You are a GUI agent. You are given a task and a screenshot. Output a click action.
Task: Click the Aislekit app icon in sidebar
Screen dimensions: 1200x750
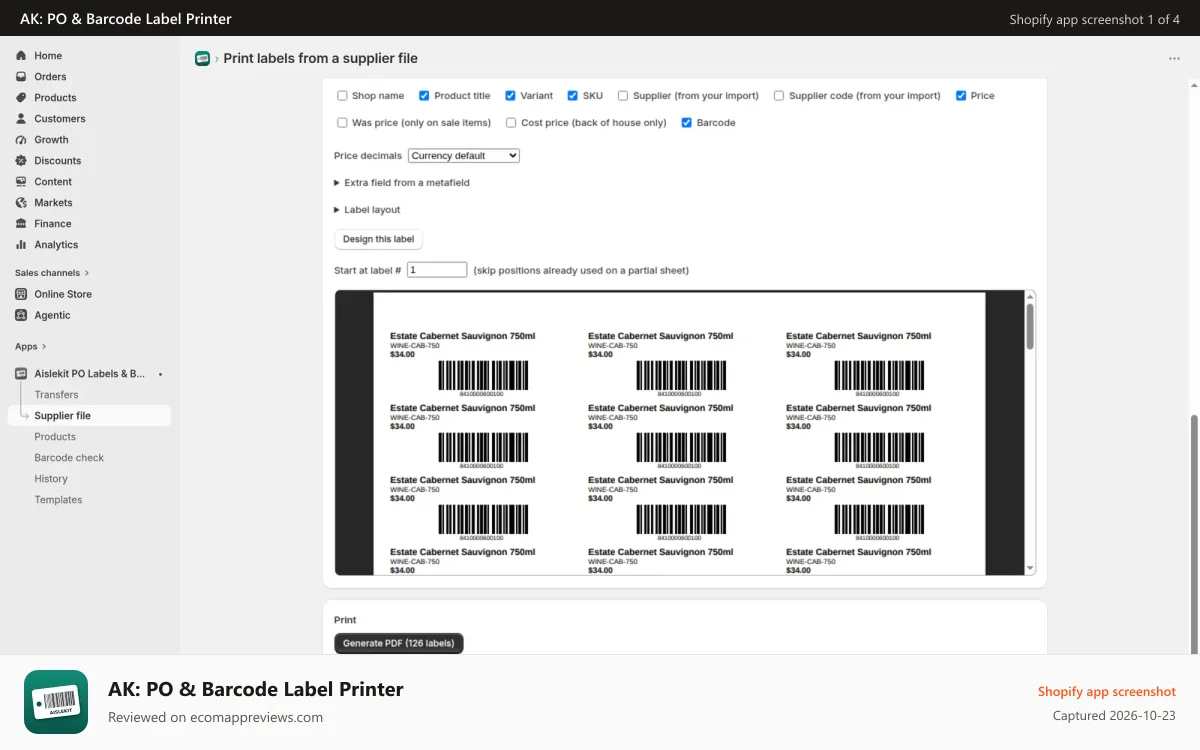21,373
